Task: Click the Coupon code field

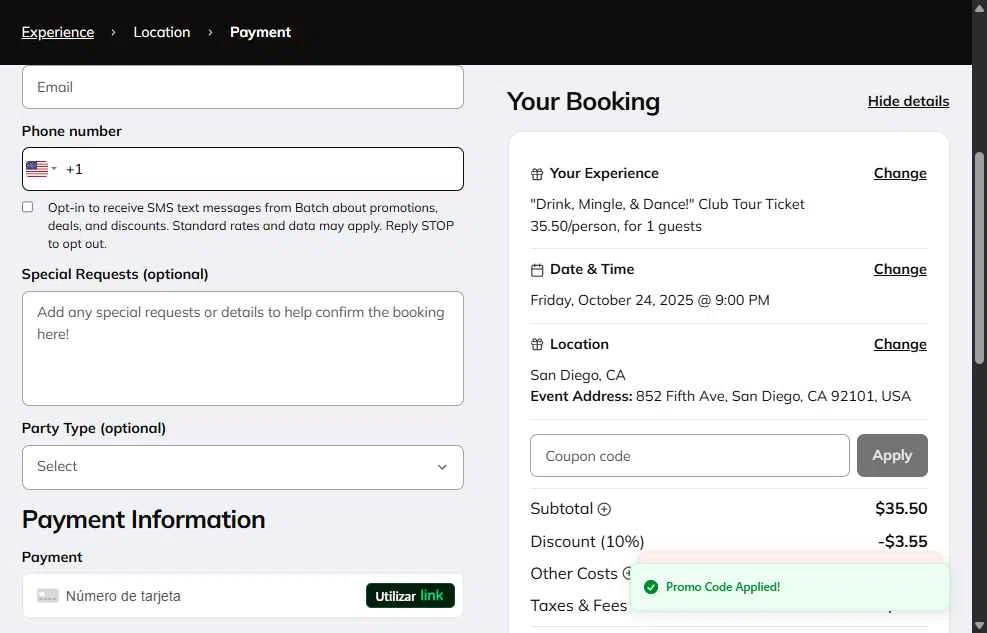Action: pyautogui.click(x=690, y=456)
